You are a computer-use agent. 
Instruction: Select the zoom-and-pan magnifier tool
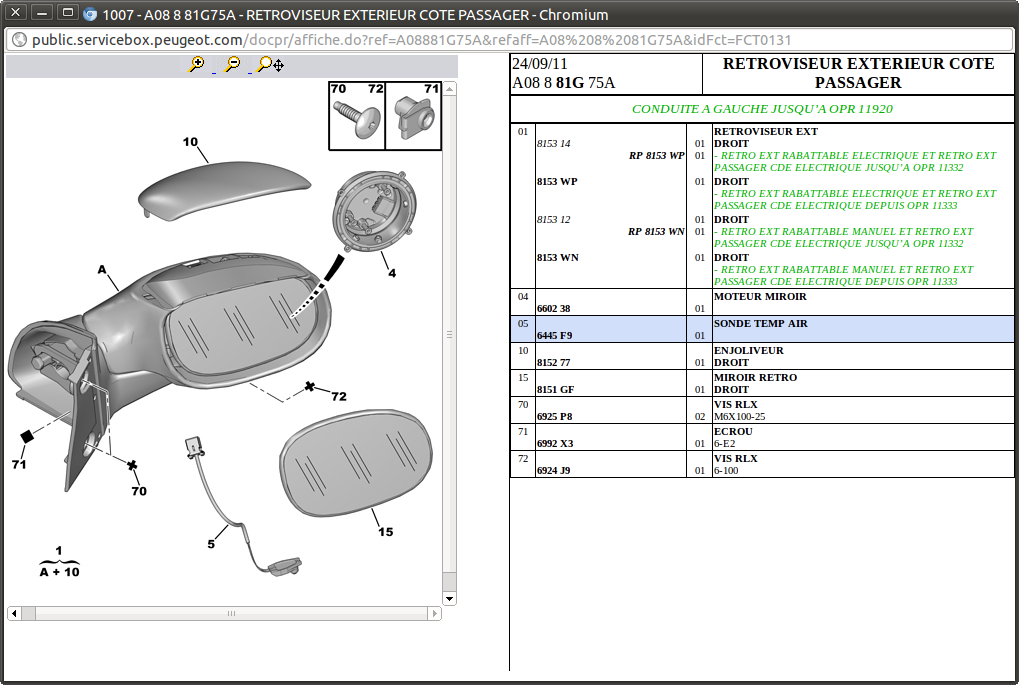point(270,64)
